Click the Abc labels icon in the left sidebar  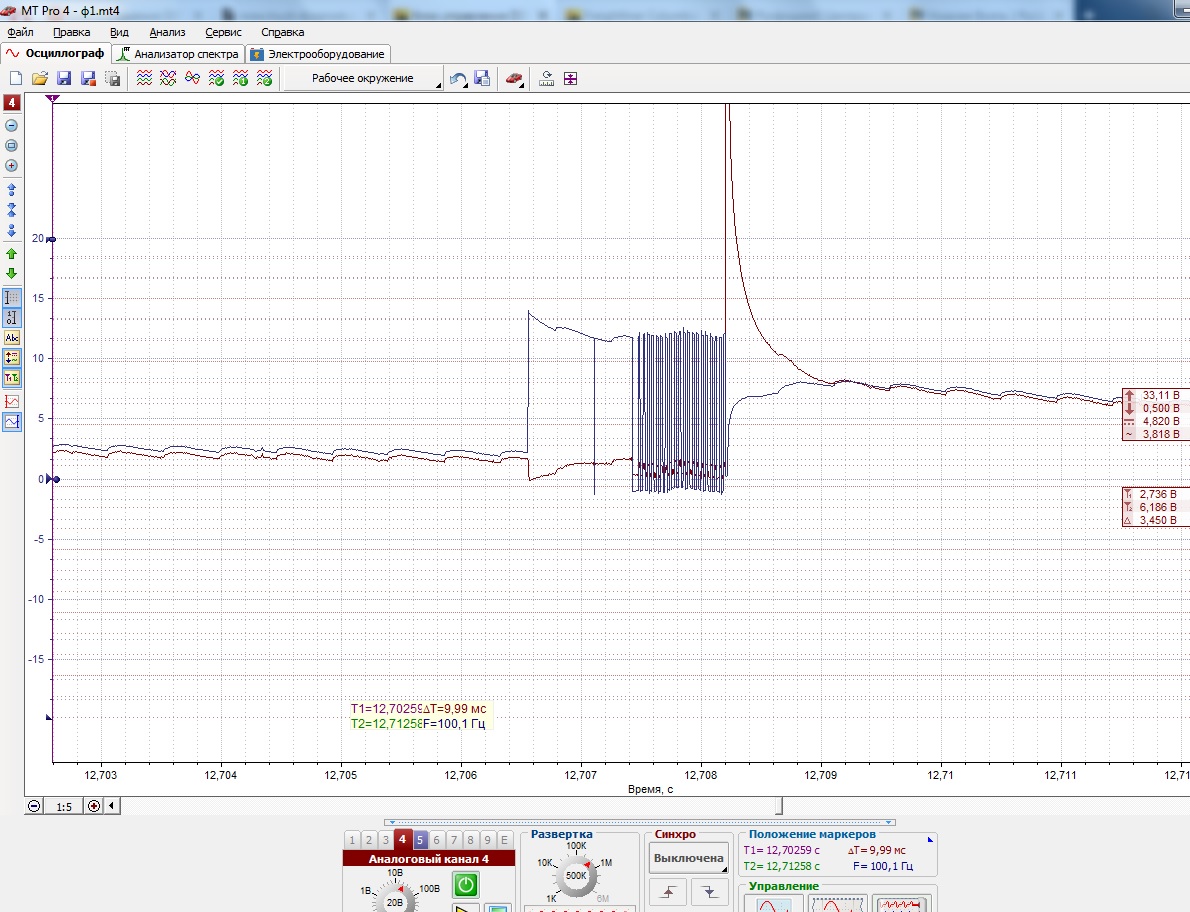12,338
